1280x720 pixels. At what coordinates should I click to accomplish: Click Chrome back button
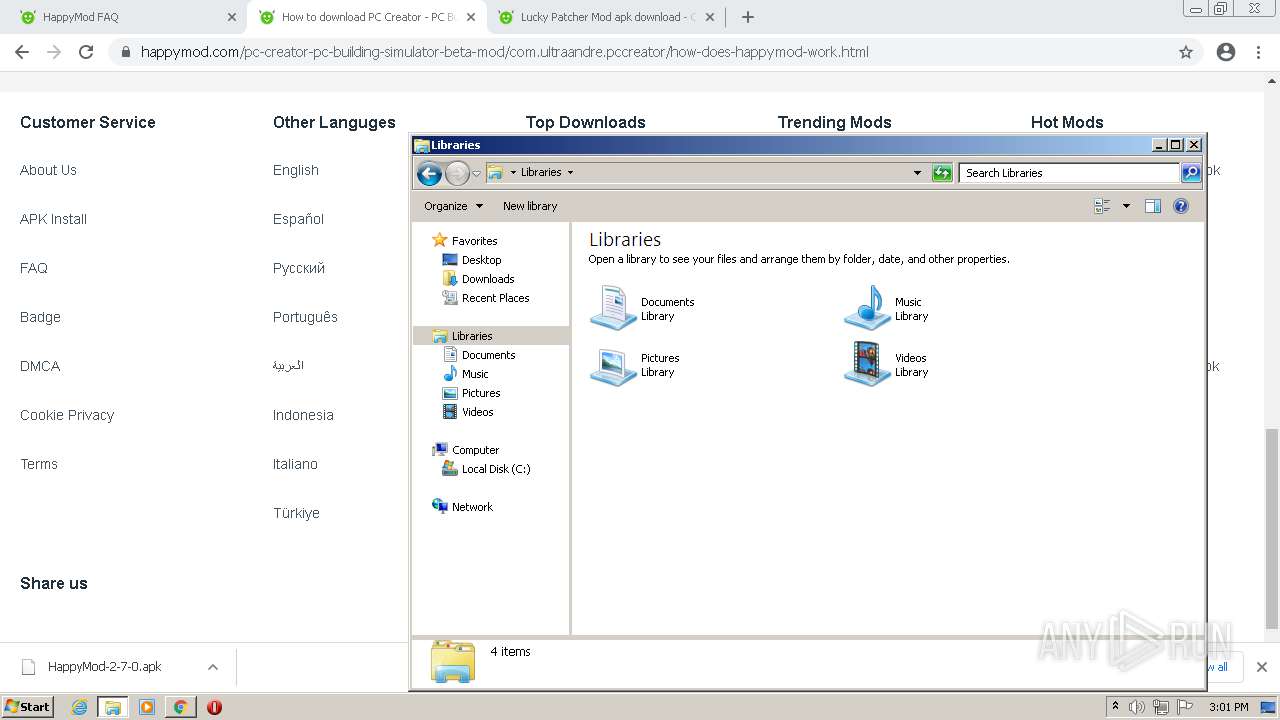22,52
